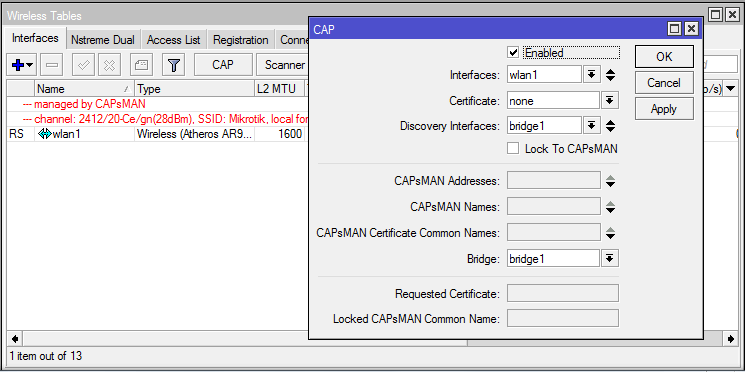Viewport: 745px width, 372px height.
Task: Switch to the Interfaces tab
Action: [x=35, y=38]
